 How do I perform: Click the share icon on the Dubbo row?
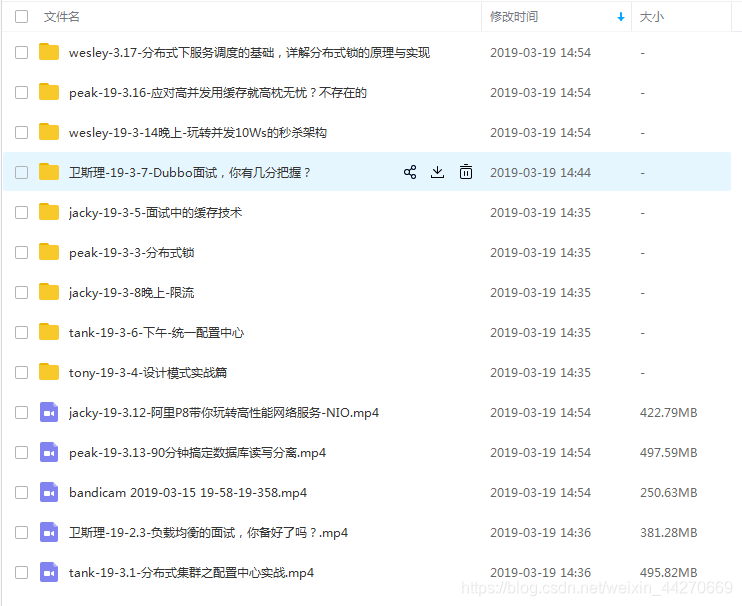[410, 172]
